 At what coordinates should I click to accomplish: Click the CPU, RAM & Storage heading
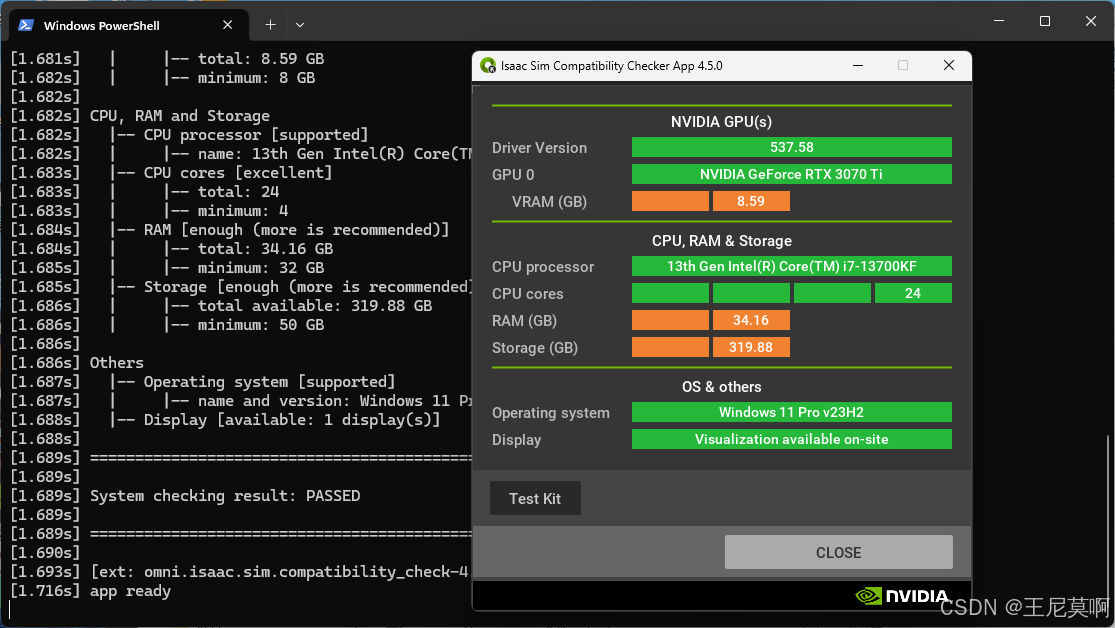[x=722, y=240]
